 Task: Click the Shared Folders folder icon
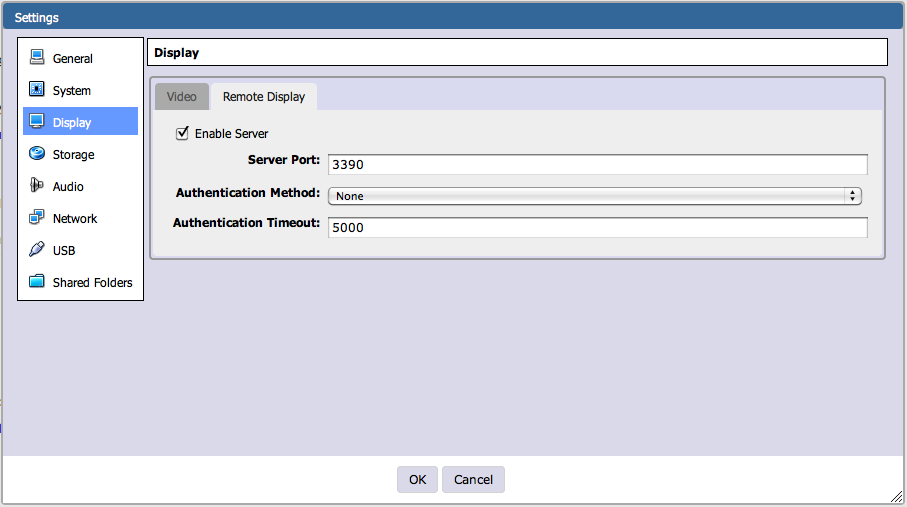click(37, 282)
